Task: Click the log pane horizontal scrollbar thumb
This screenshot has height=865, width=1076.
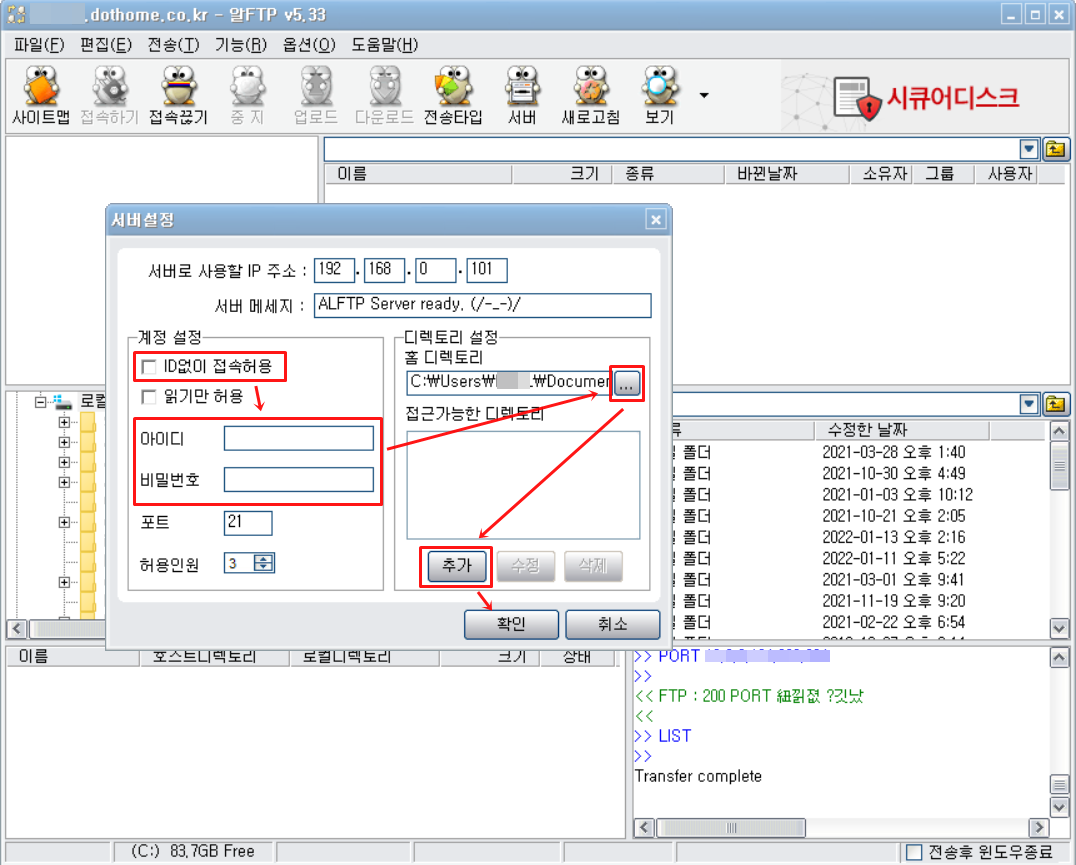Action: [x=732, y=828]
